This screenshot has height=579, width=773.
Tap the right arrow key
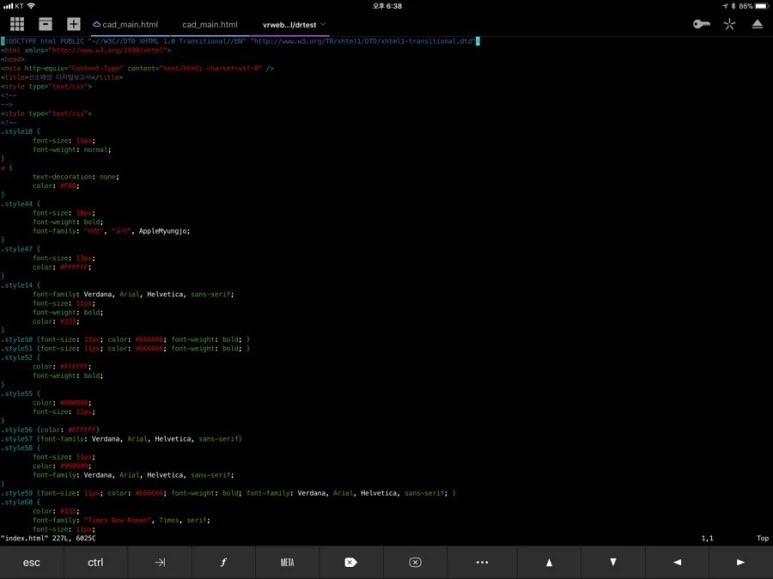coord(740,562)
